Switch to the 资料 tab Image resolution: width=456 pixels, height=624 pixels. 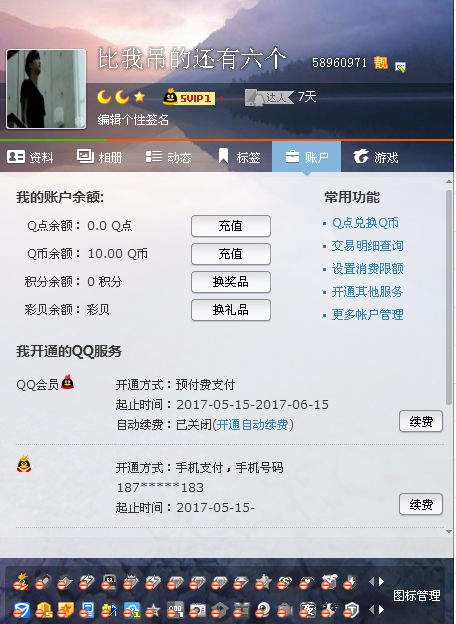(30, 157)
